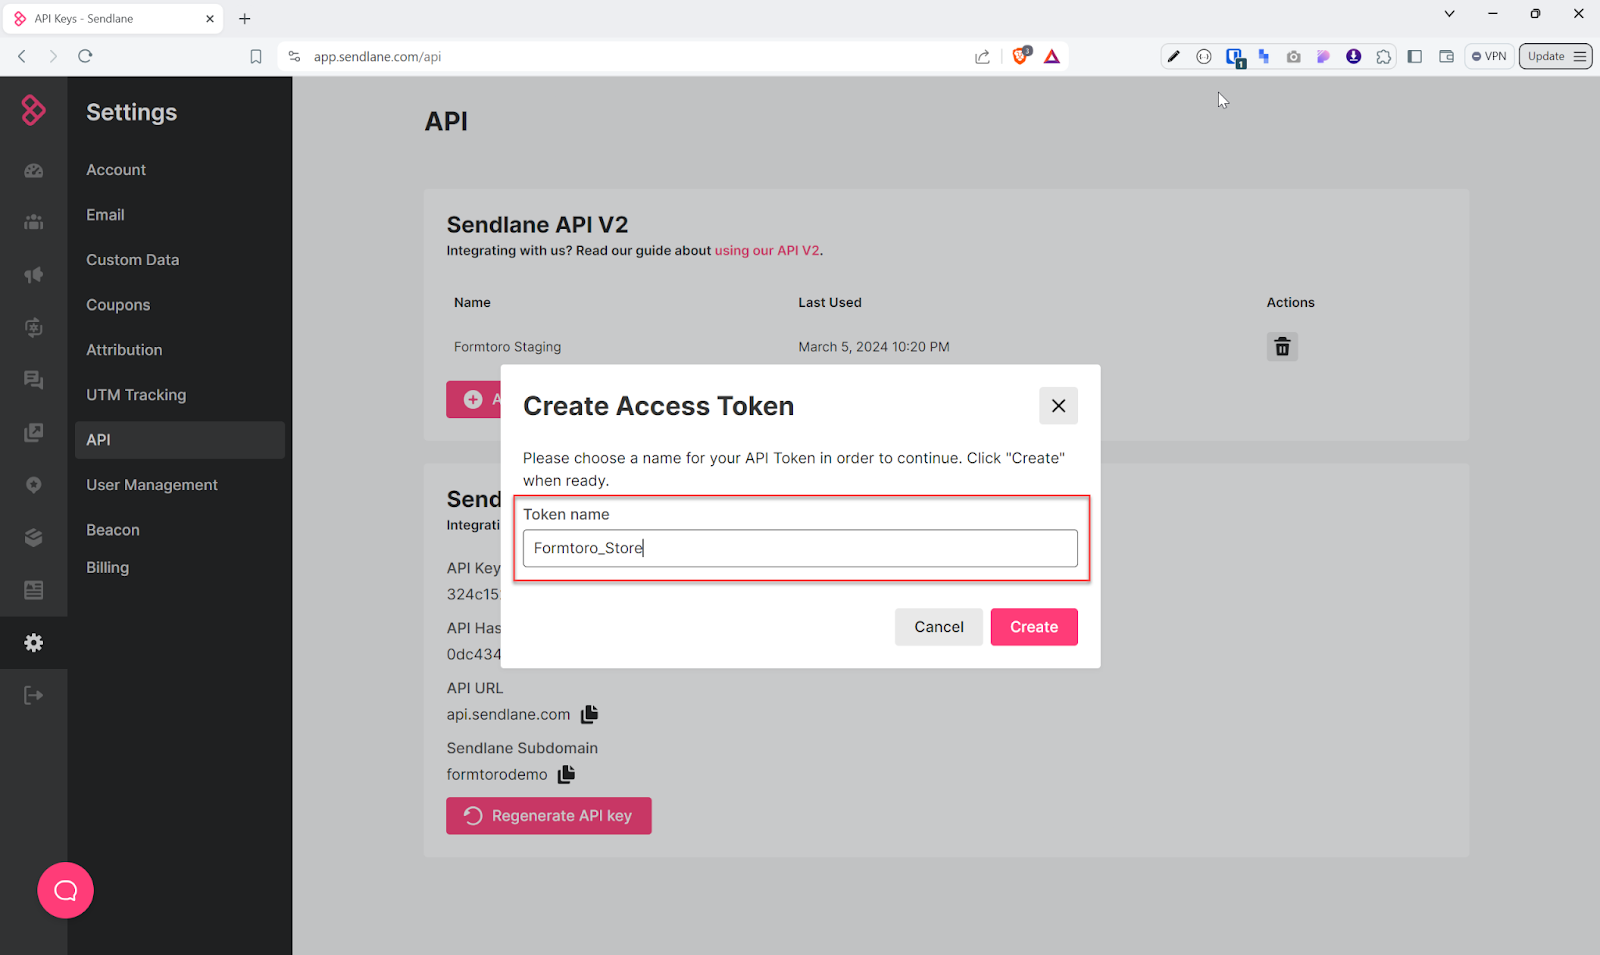Click the VPN button
Screen dimensions: 1600x955
[1489, 56]
